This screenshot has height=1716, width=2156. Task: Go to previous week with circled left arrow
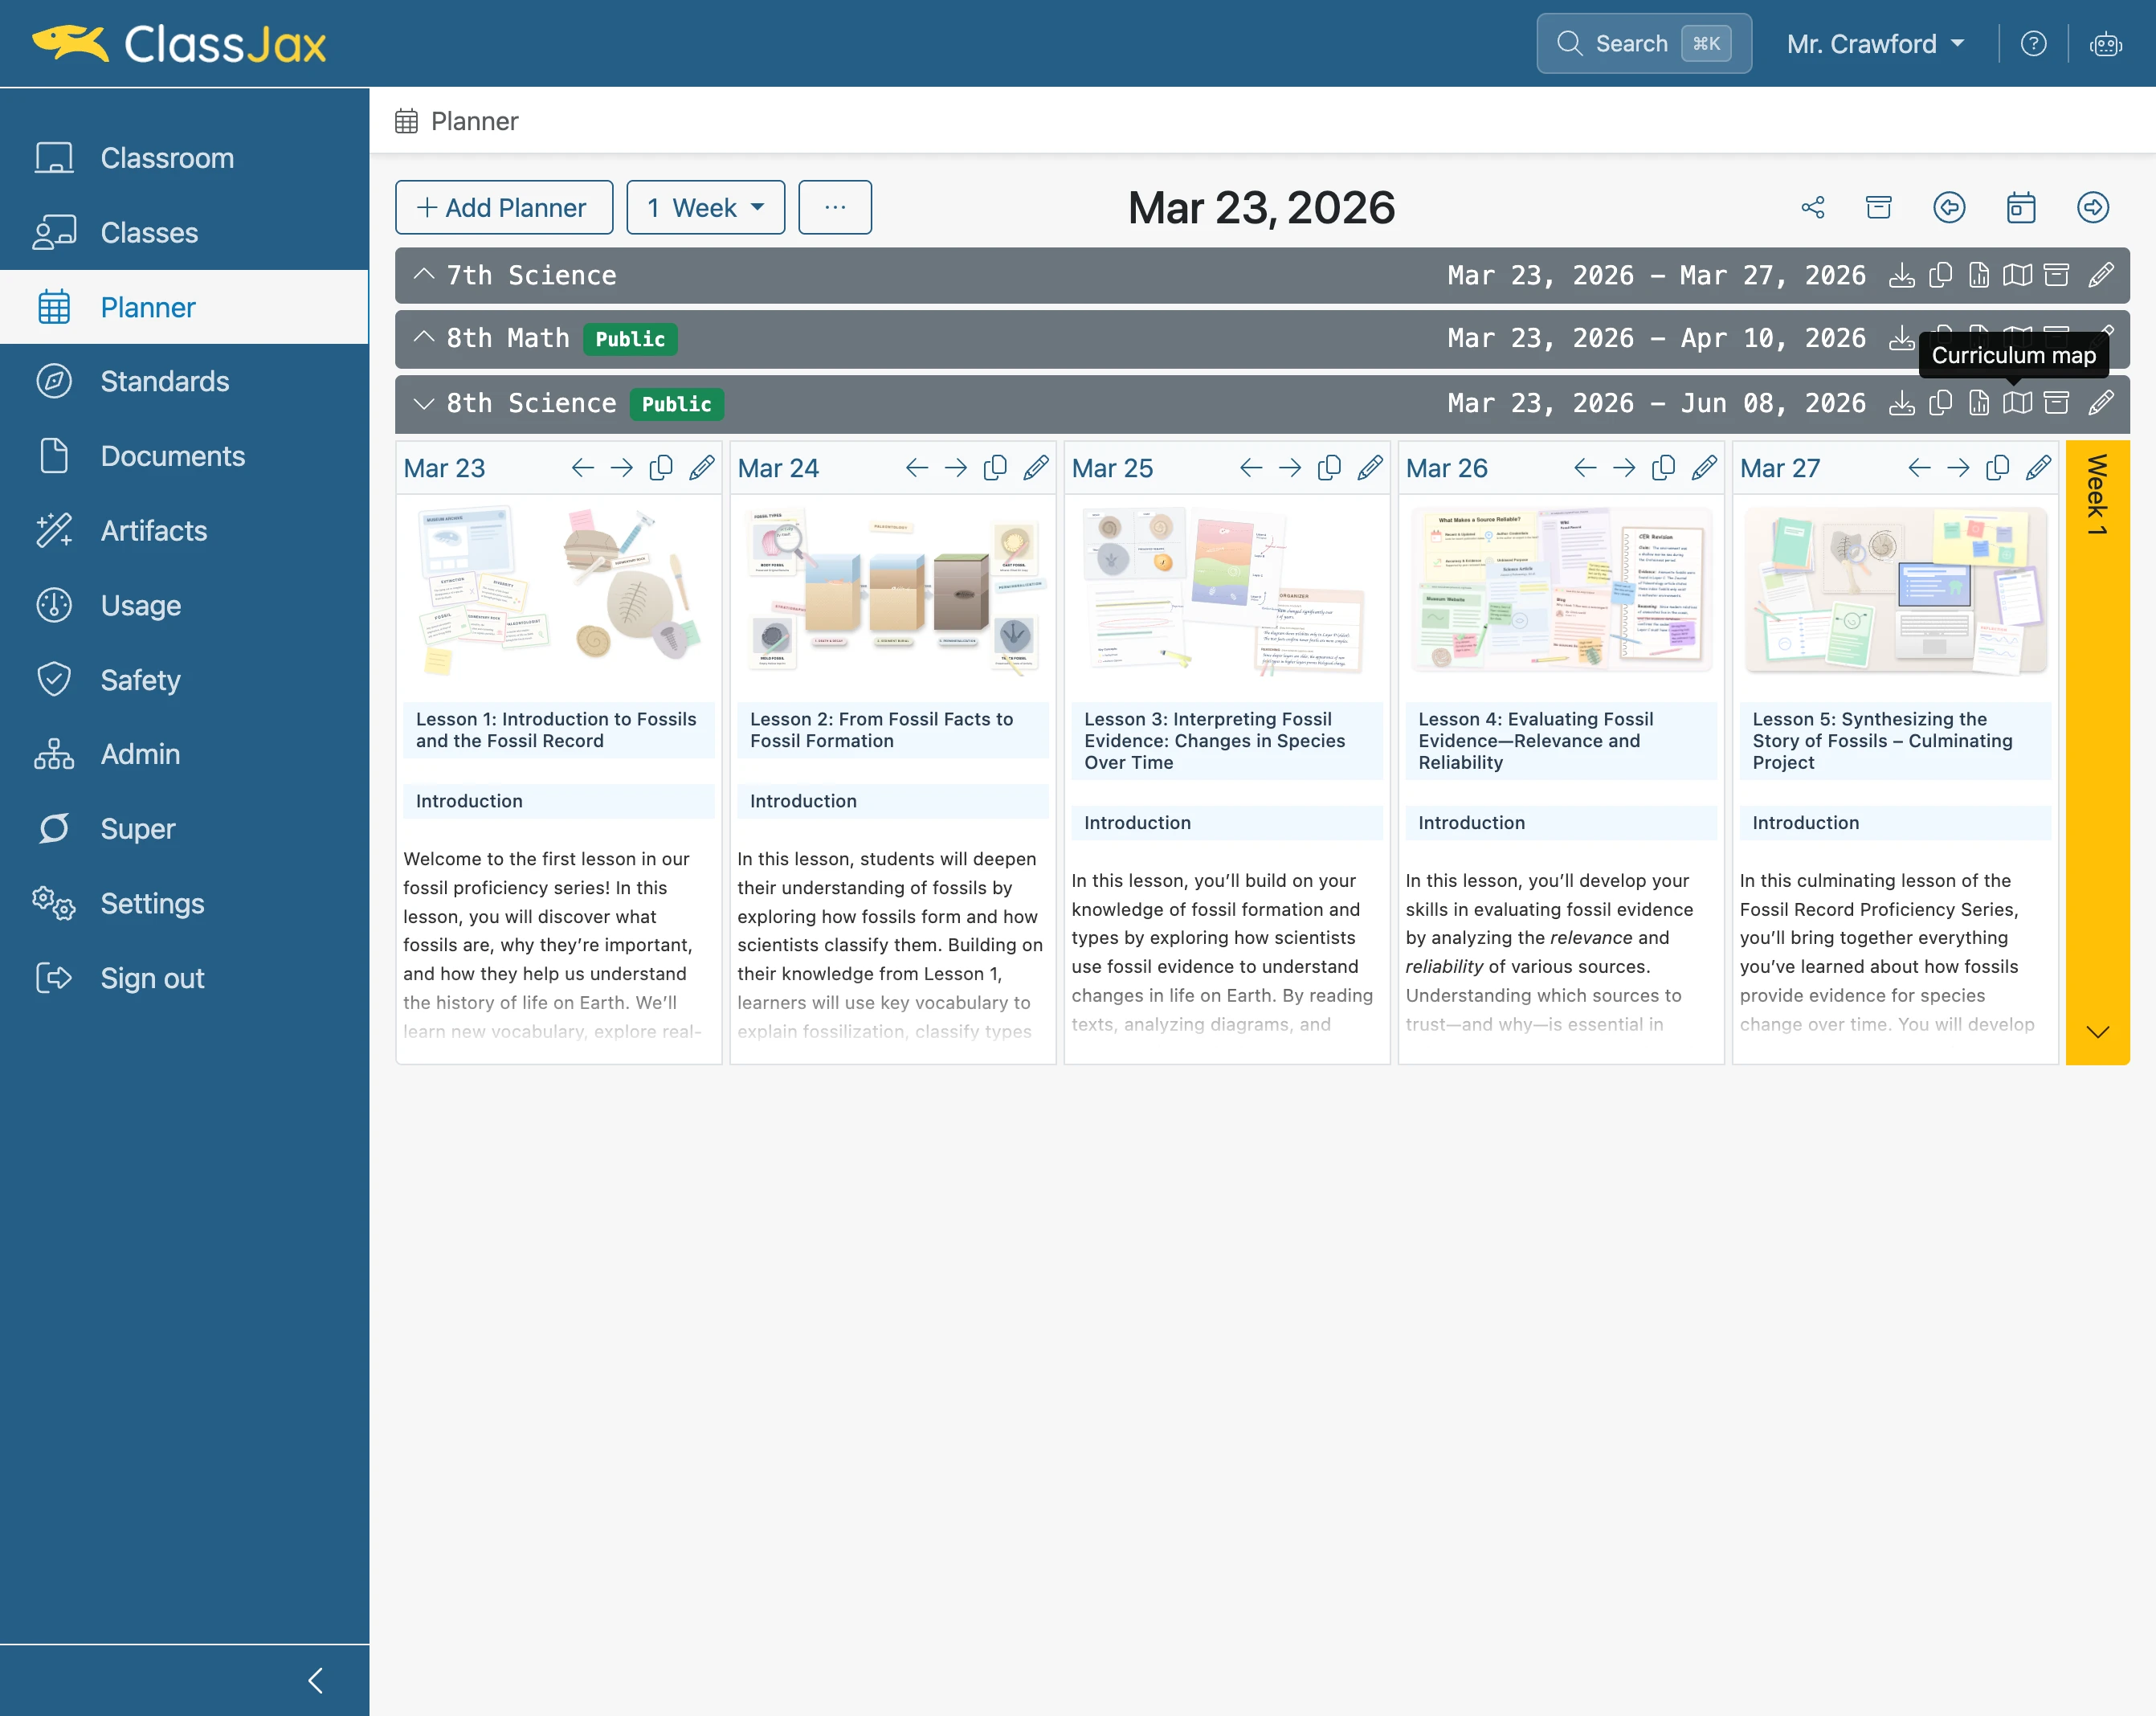(x=1949, y=207)
